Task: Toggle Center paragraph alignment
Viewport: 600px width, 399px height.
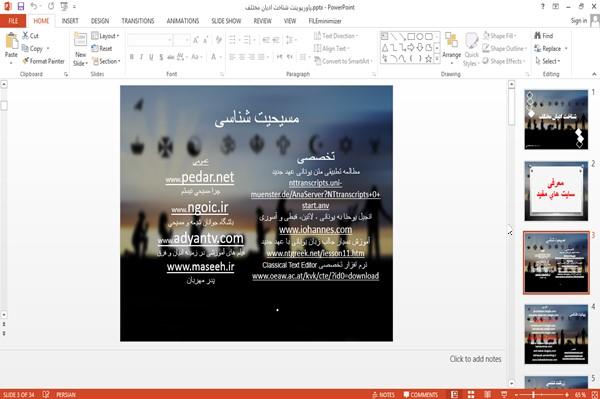Action: coord(242,57)
